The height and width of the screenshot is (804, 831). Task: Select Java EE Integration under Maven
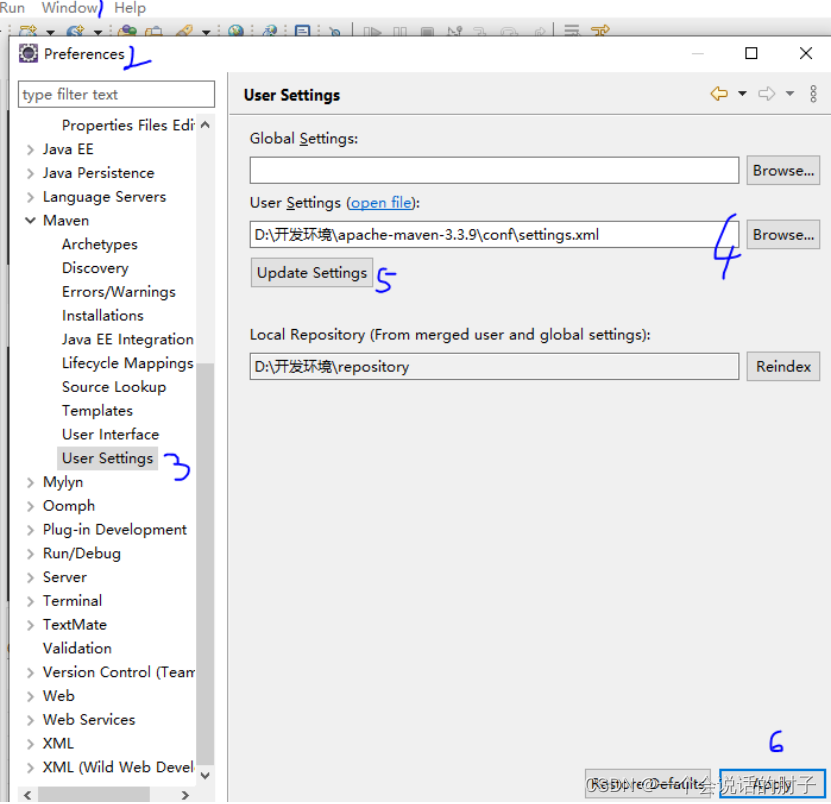pos(127,340)
